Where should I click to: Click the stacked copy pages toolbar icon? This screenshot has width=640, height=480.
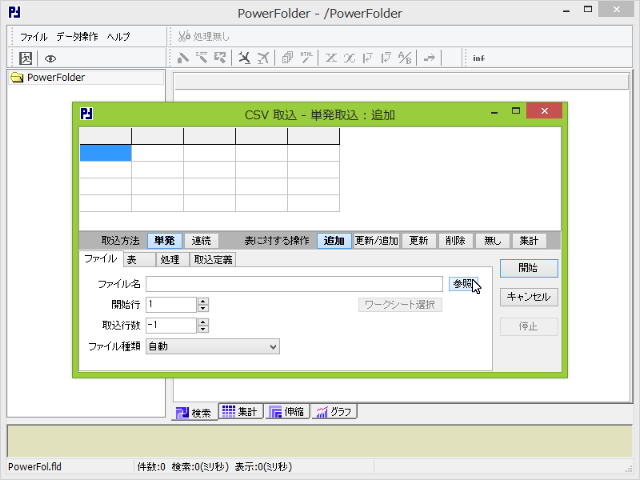(x=287, y=58)
